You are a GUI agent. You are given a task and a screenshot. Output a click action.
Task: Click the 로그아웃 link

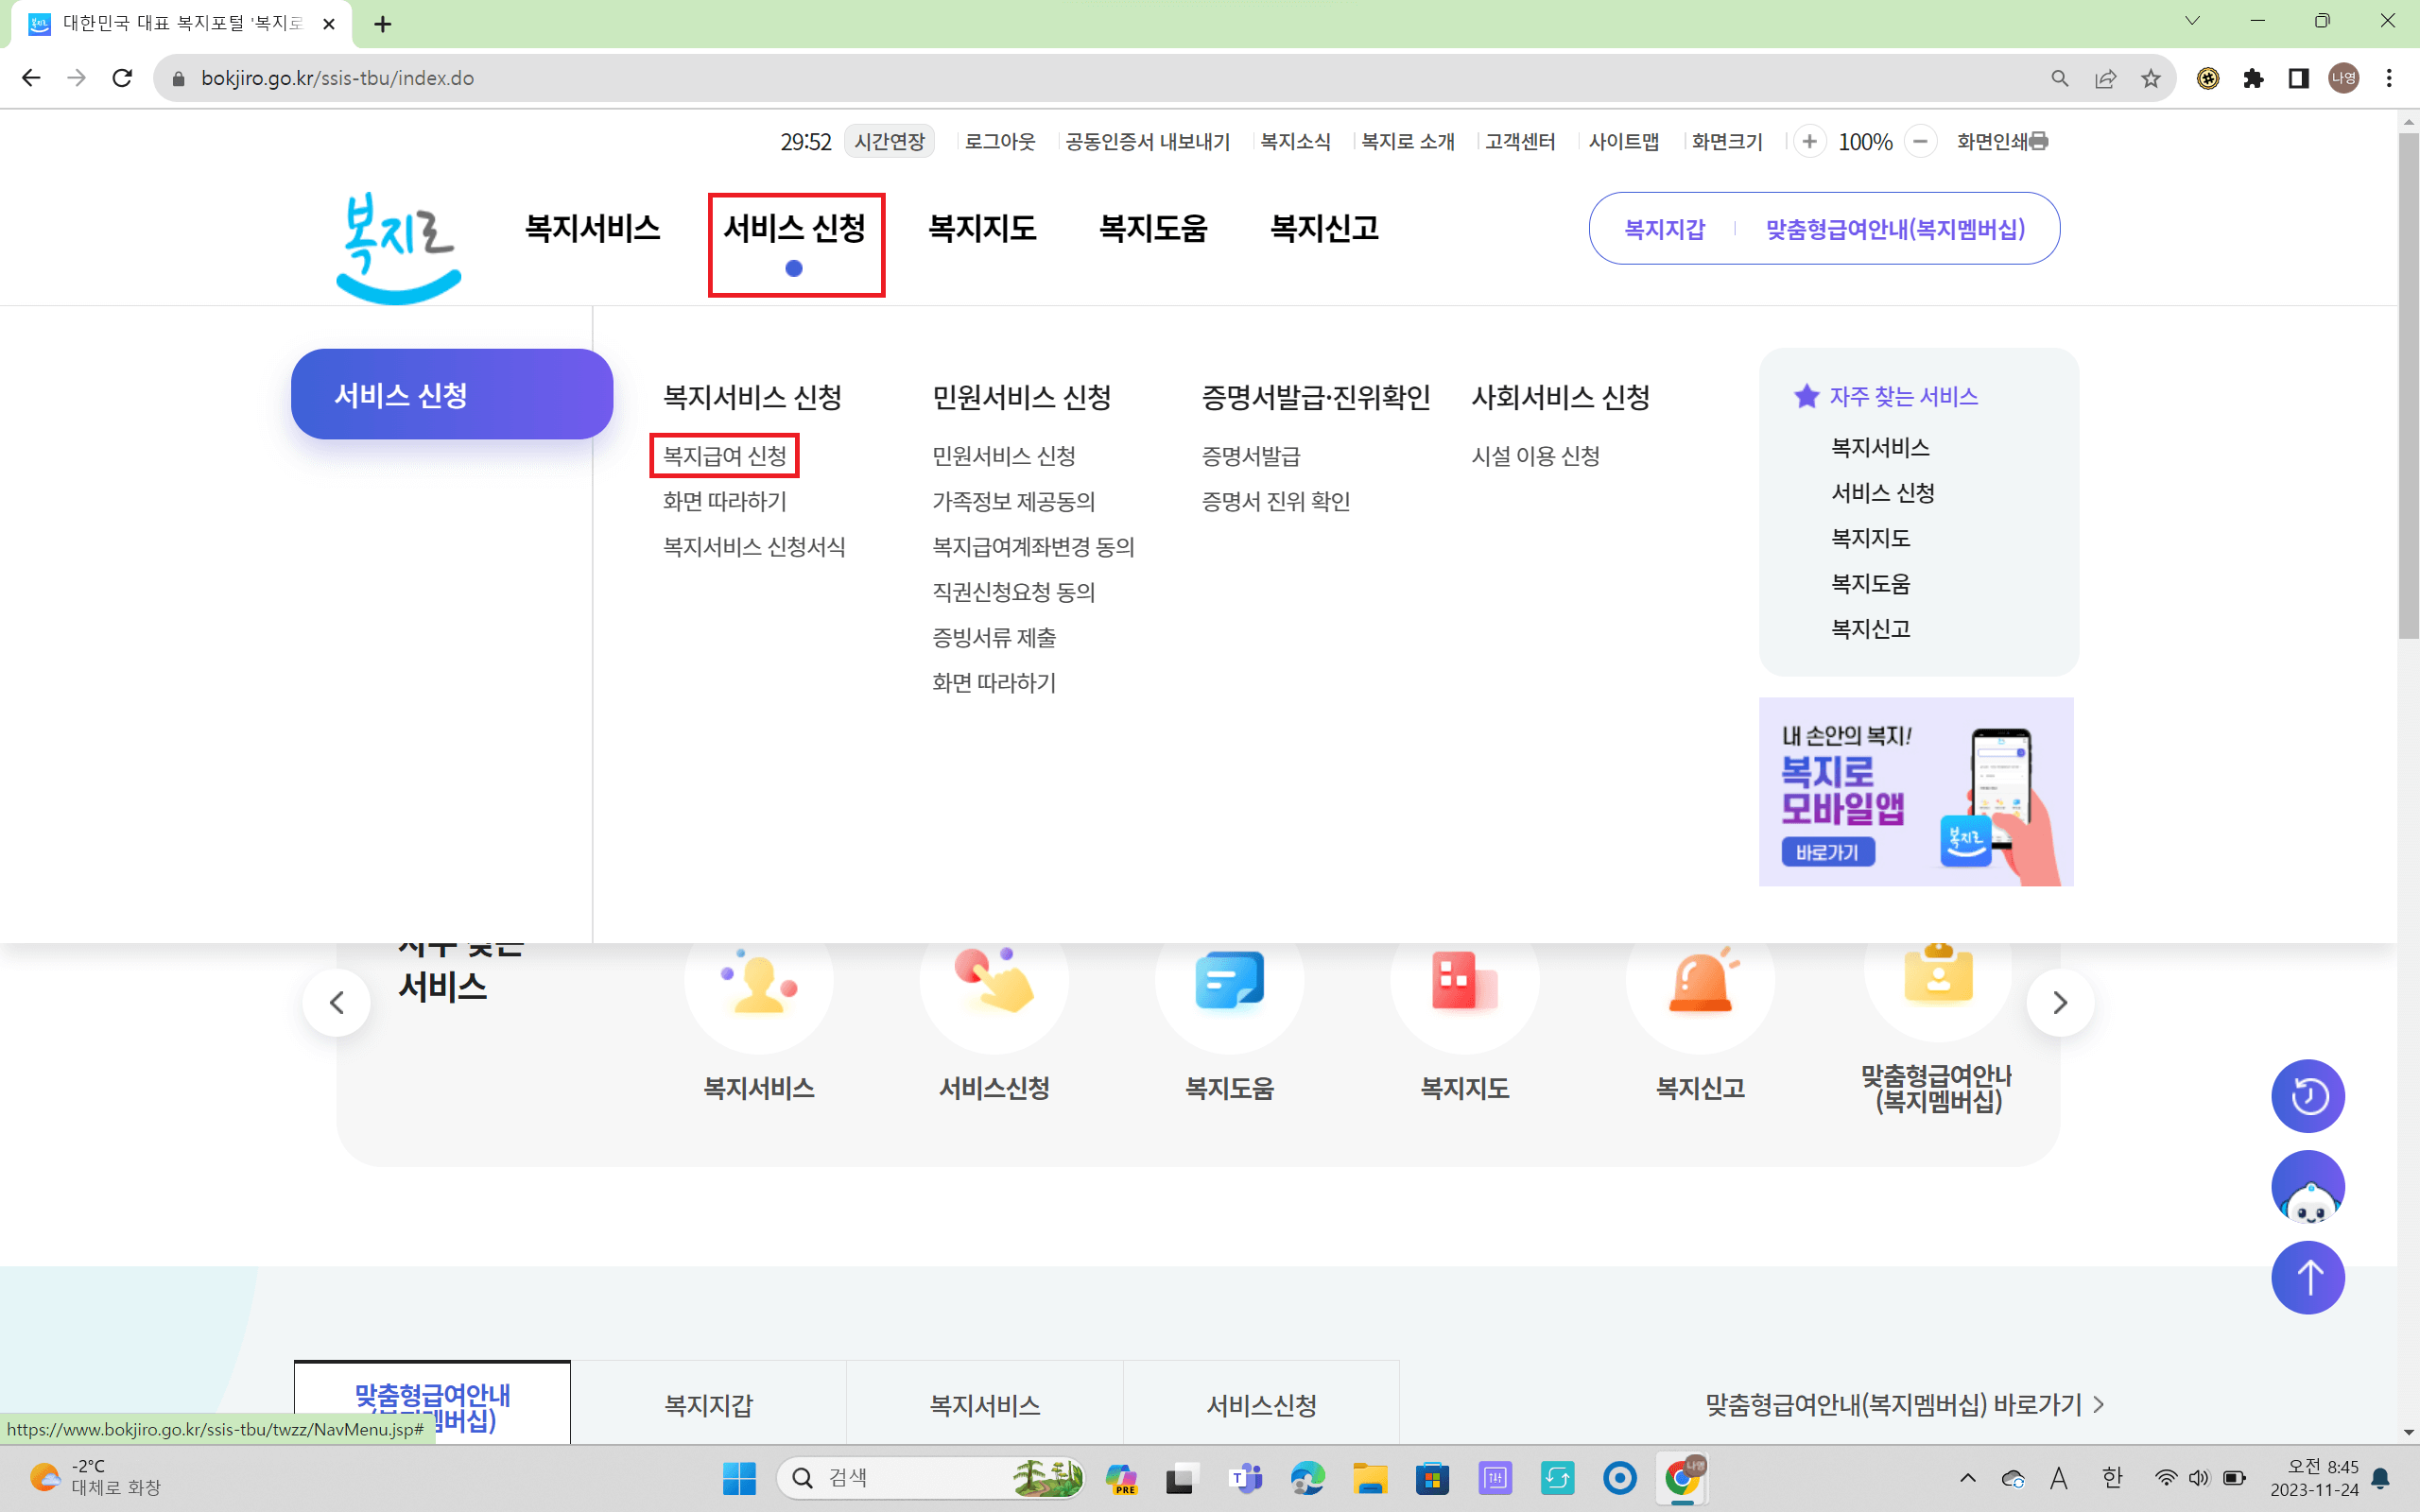tap(1000, 141)
